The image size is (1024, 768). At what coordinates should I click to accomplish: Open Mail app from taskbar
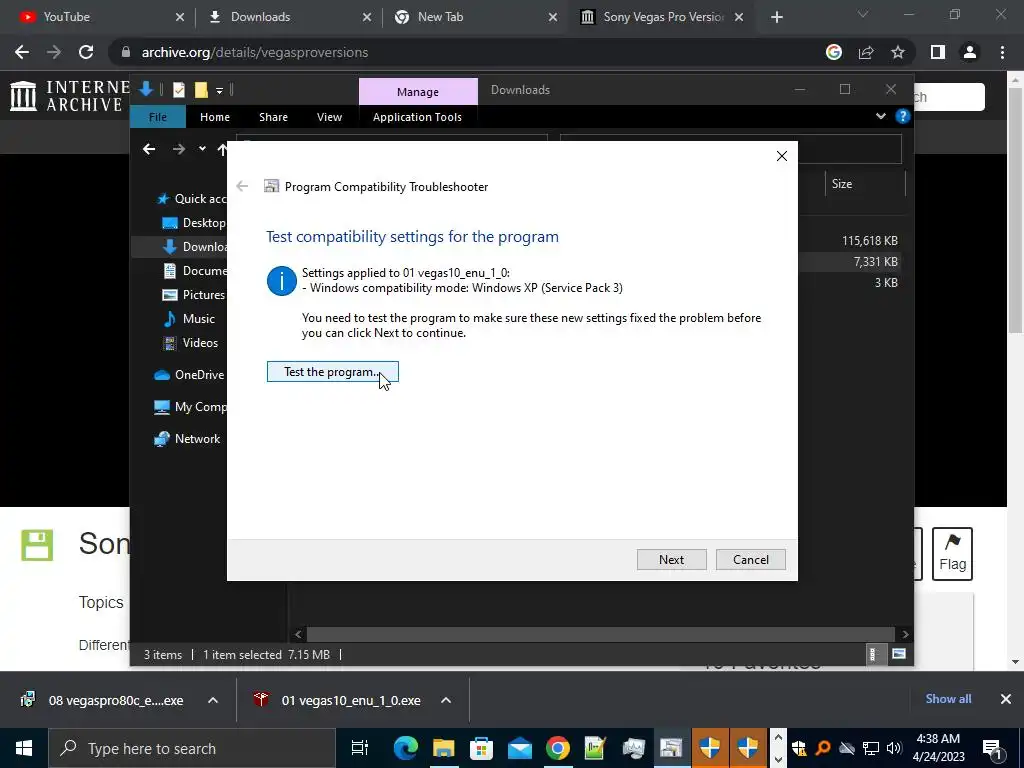(x=520, y=748)
